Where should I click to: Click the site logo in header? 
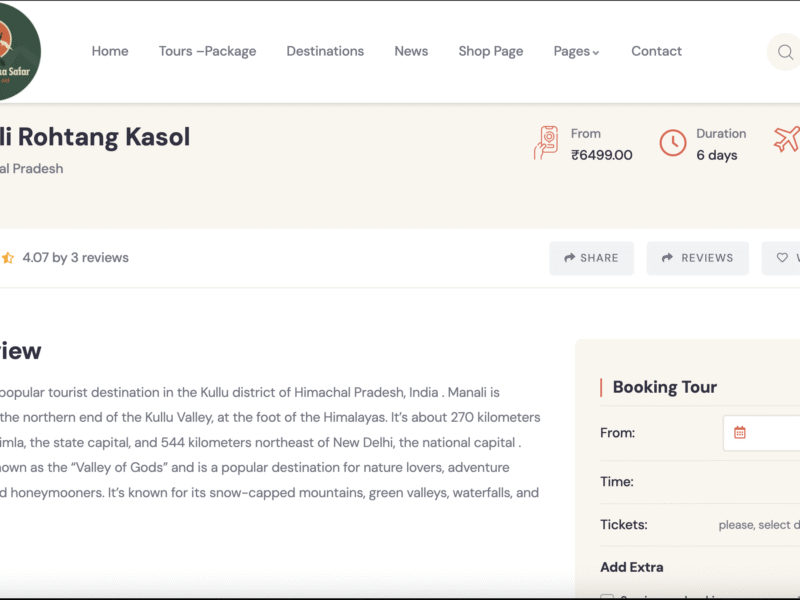click(19, 52)
